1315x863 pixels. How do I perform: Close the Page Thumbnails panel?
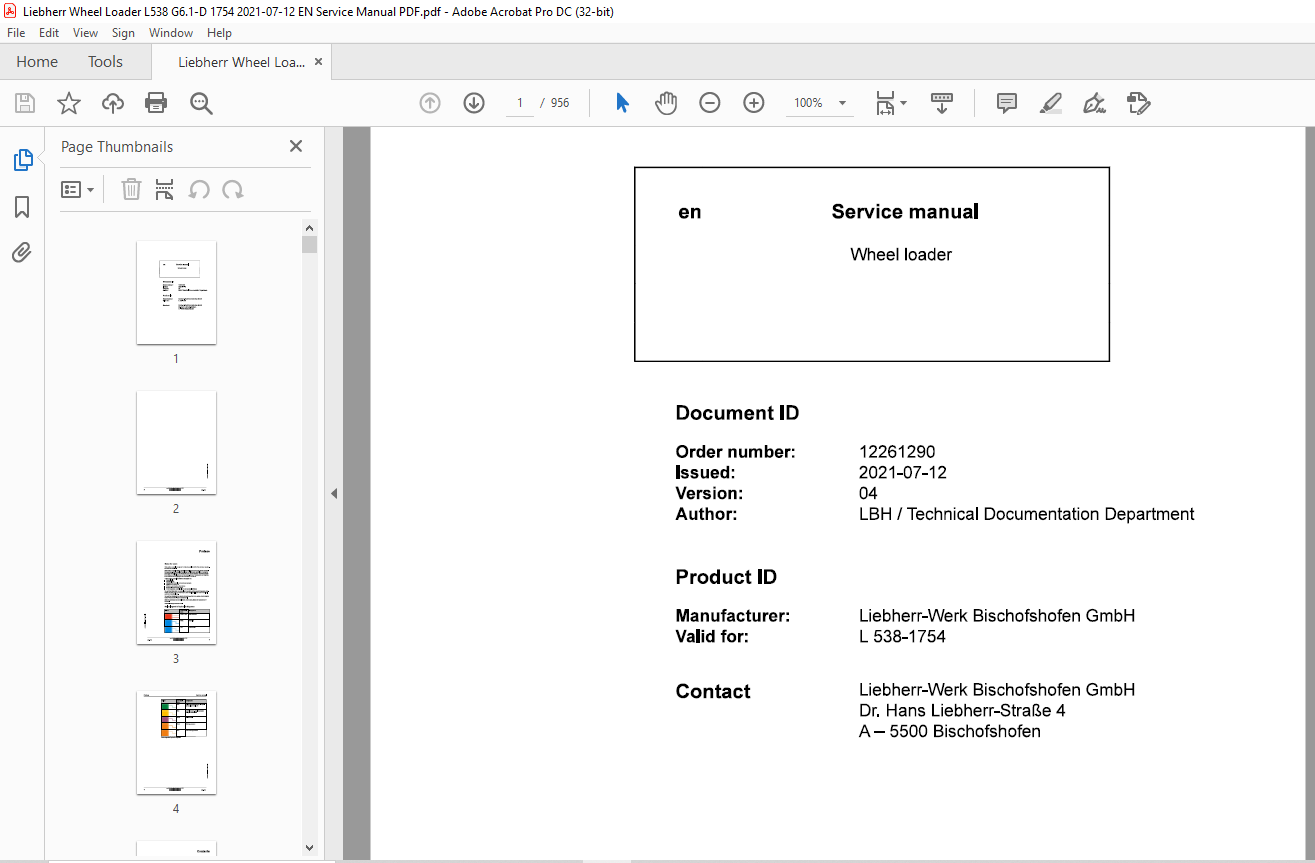coord(296,146)
